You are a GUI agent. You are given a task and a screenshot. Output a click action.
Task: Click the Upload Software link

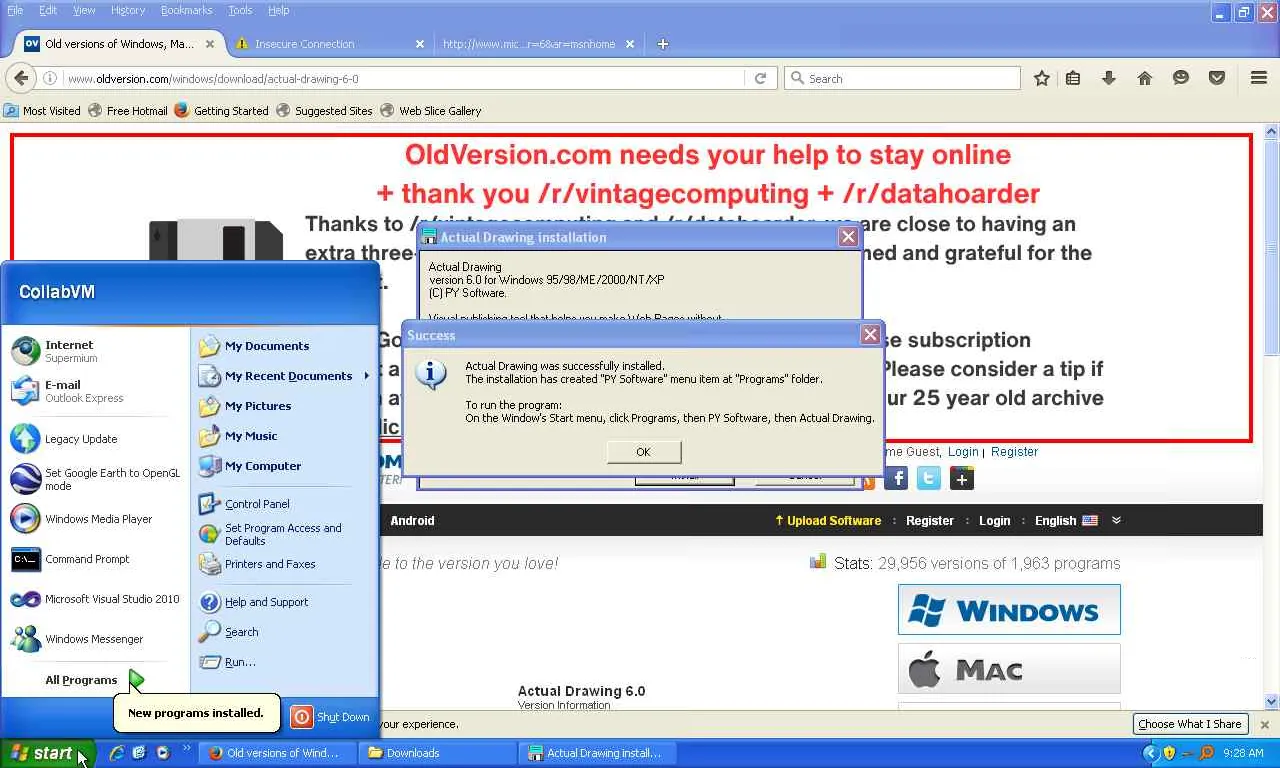(828, 520)
